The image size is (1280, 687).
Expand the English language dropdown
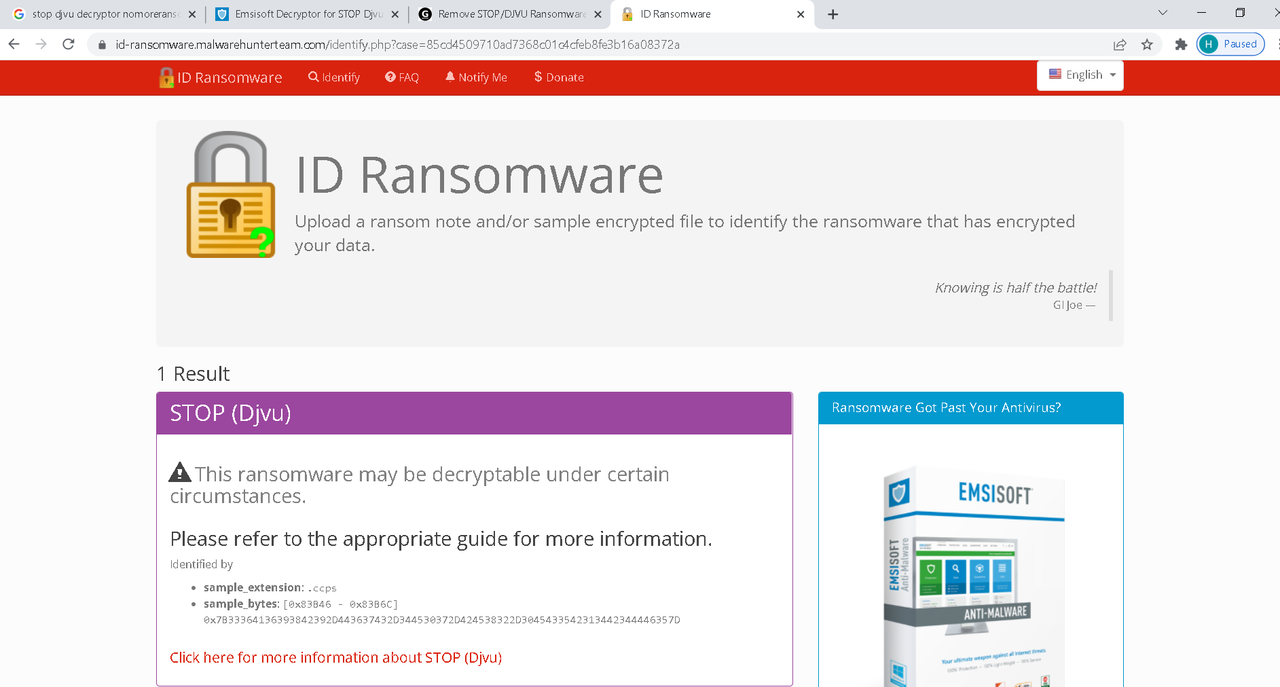(1080, 75)
